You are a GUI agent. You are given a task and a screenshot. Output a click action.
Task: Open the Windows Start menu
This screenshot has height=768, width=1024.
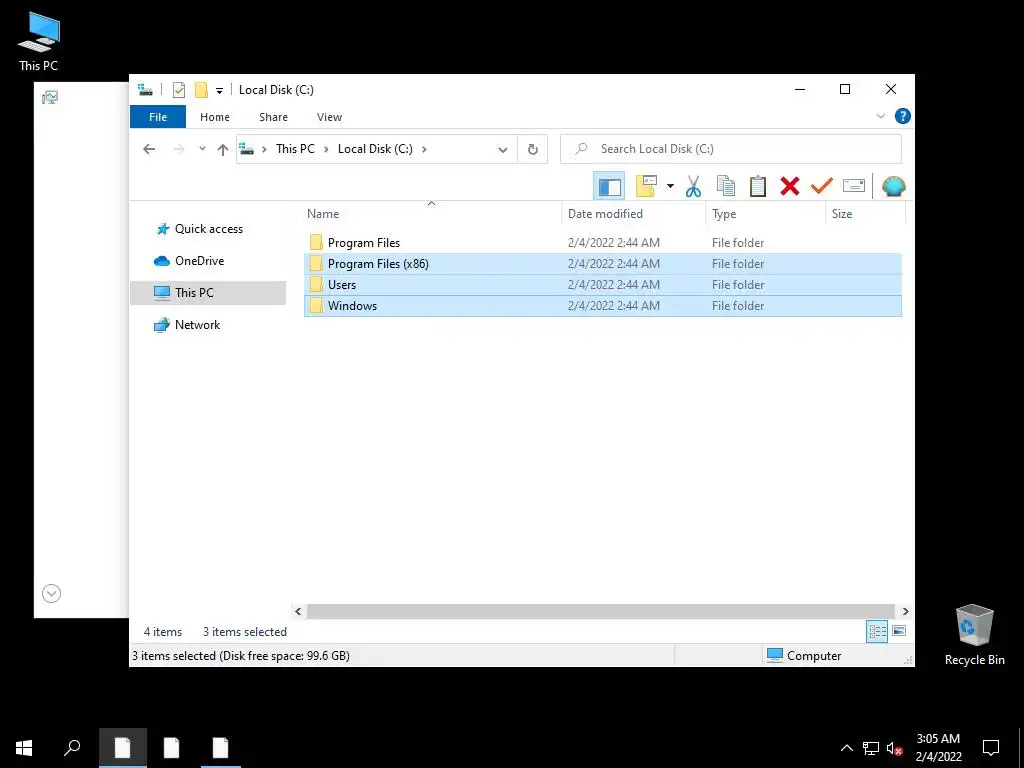pyautogui.click(x=24, y=748)
